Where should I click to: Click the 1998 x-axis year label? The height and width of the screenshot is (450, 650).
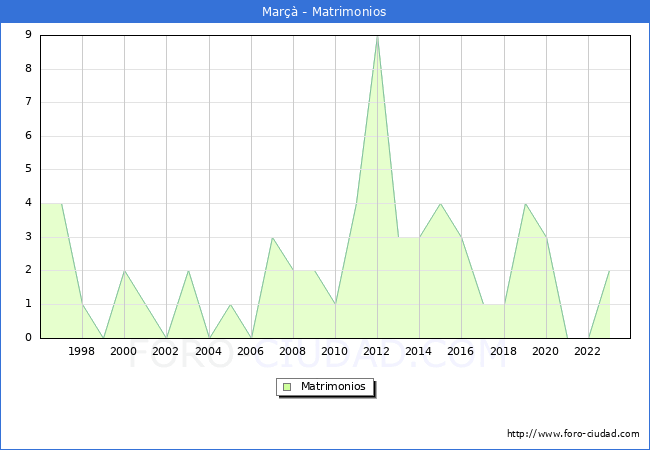click(82, 351)
